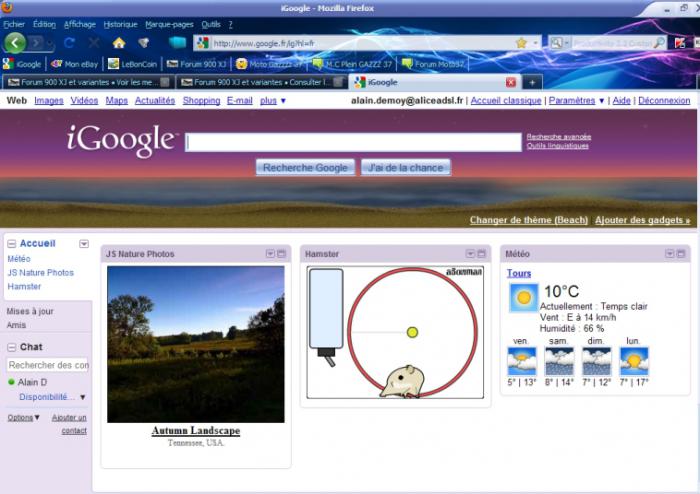The image size is (700, 494).
Task: Select Météo in the Accueil sidebar
Action: [x=19, y=259]
